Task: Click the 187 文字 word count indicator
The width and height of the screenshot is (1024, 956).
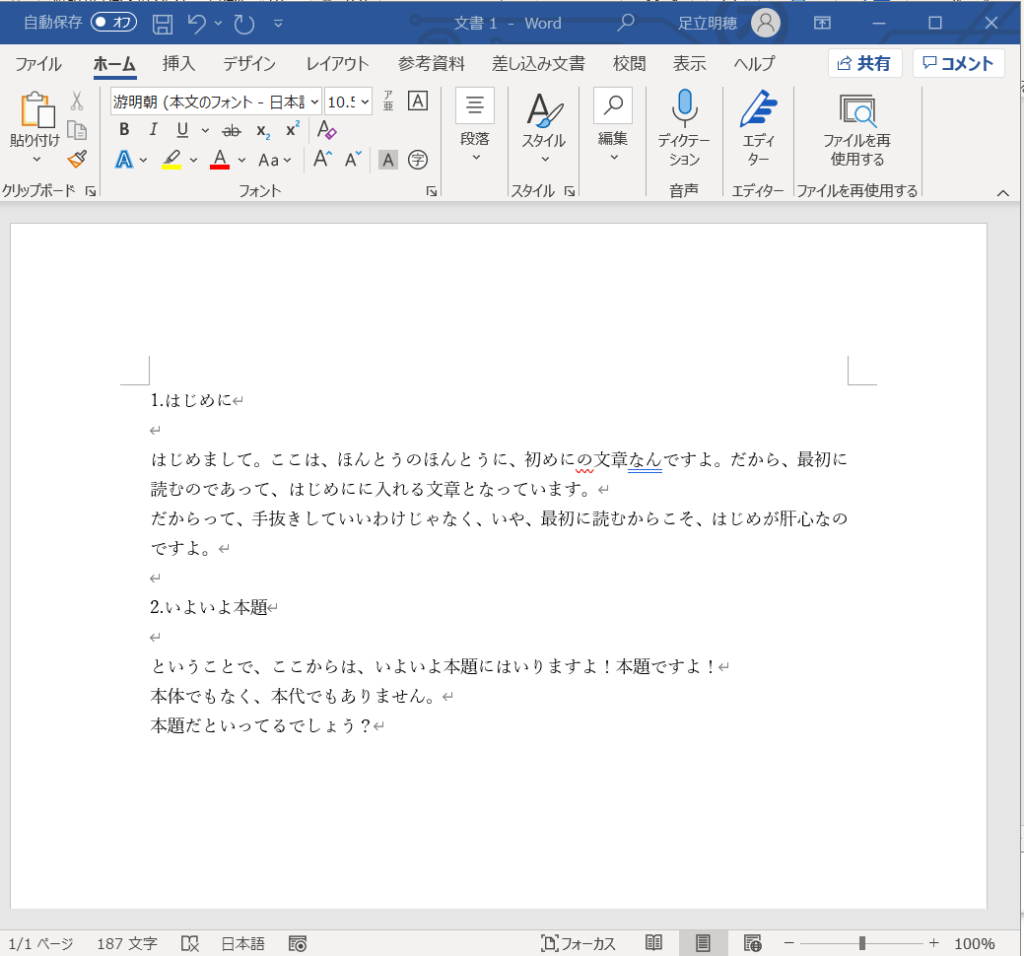Action: click(x=127, y=943)
